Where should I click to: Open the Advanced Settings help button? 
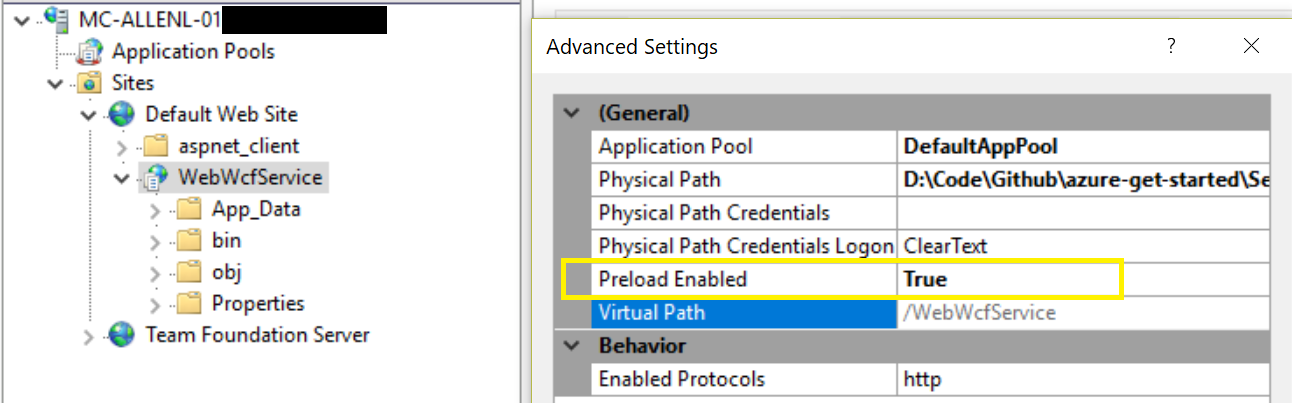(1171, 46)
